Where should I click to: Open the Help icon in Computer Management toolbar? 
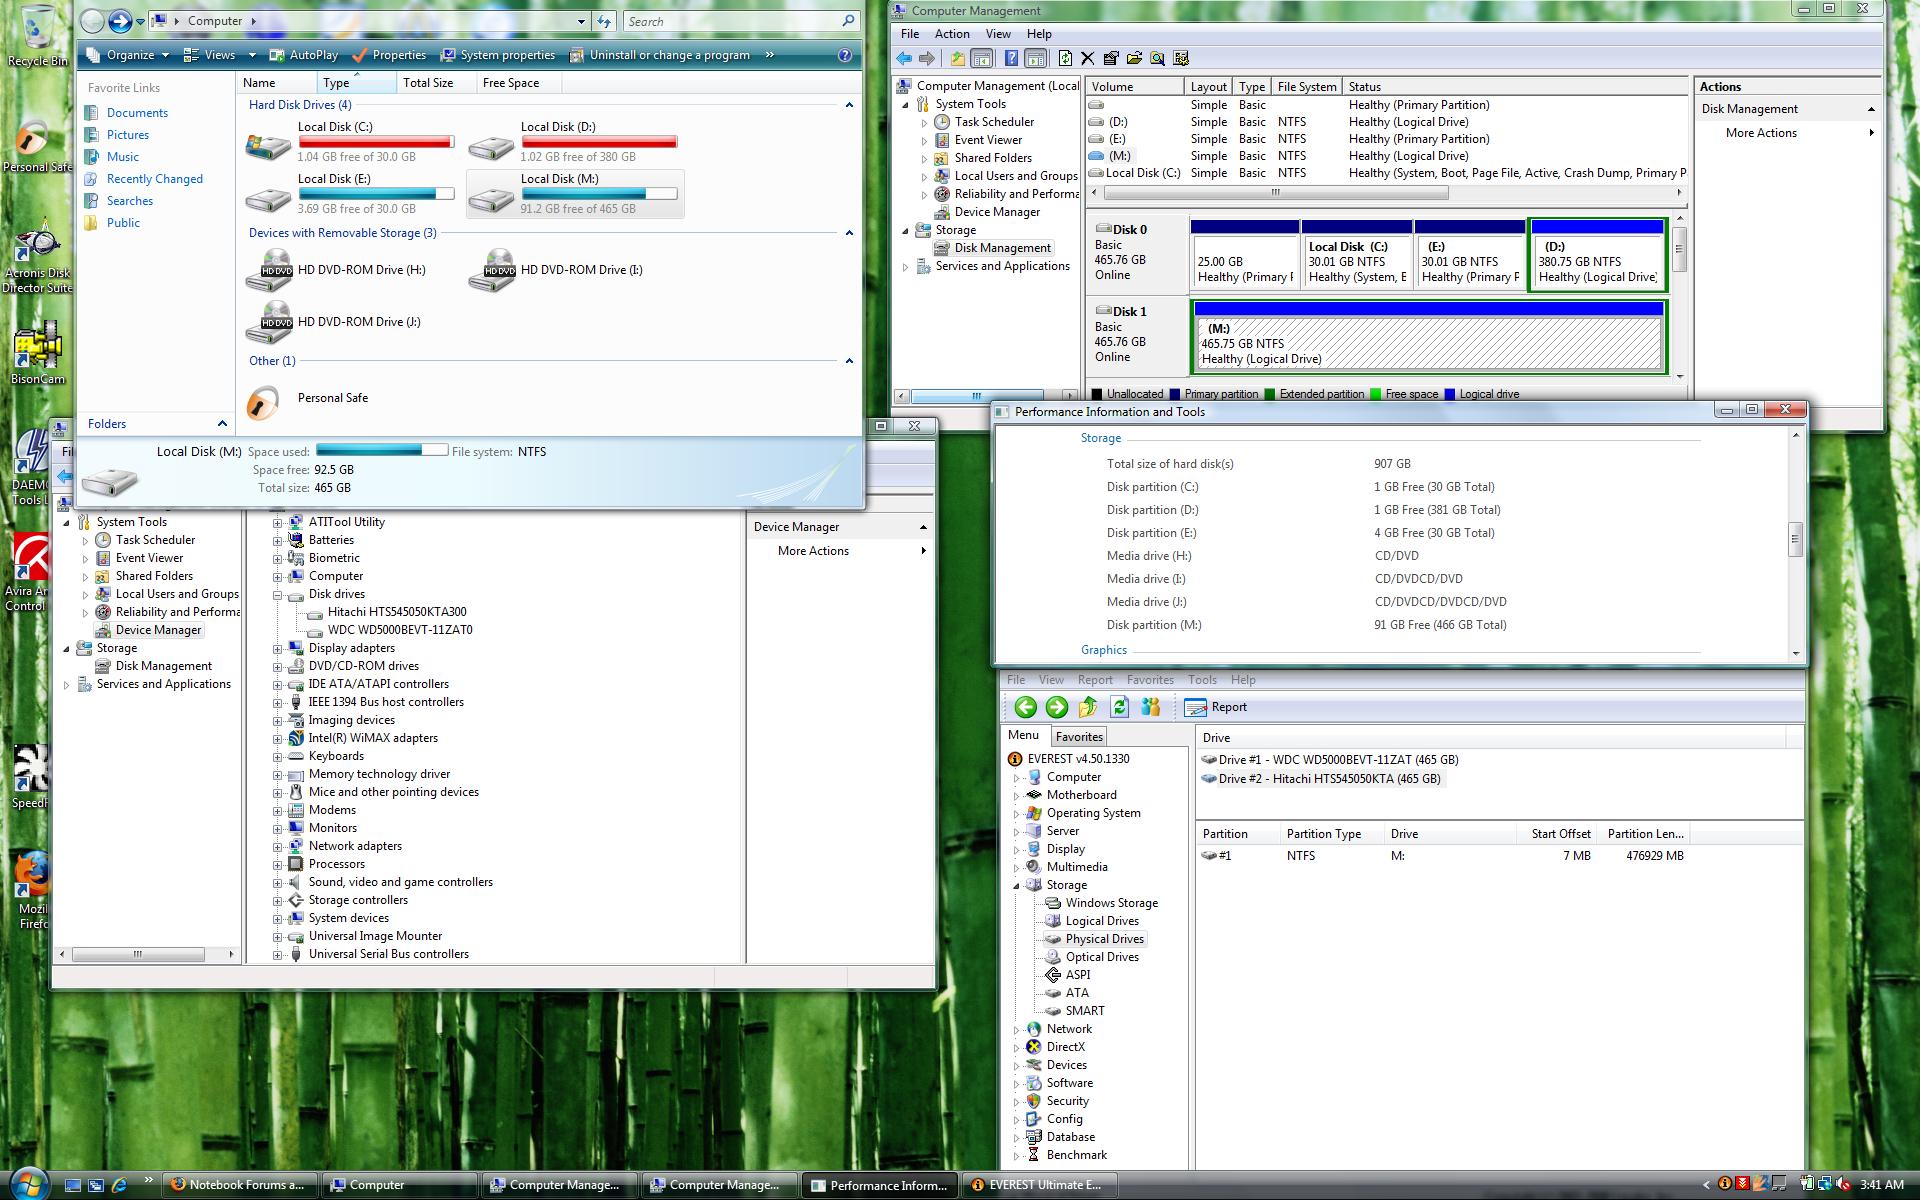(x=1012, y=59)
